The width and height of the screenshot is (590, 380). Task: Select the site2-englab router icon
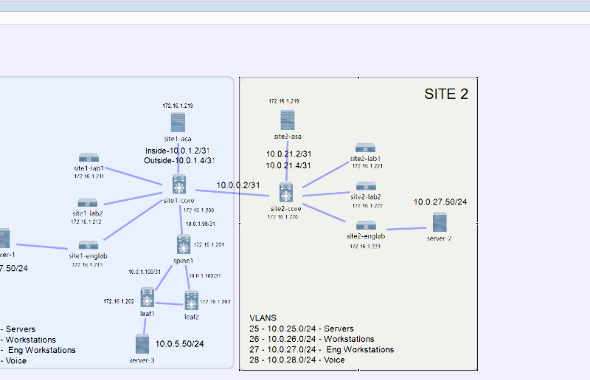(366, 226)
